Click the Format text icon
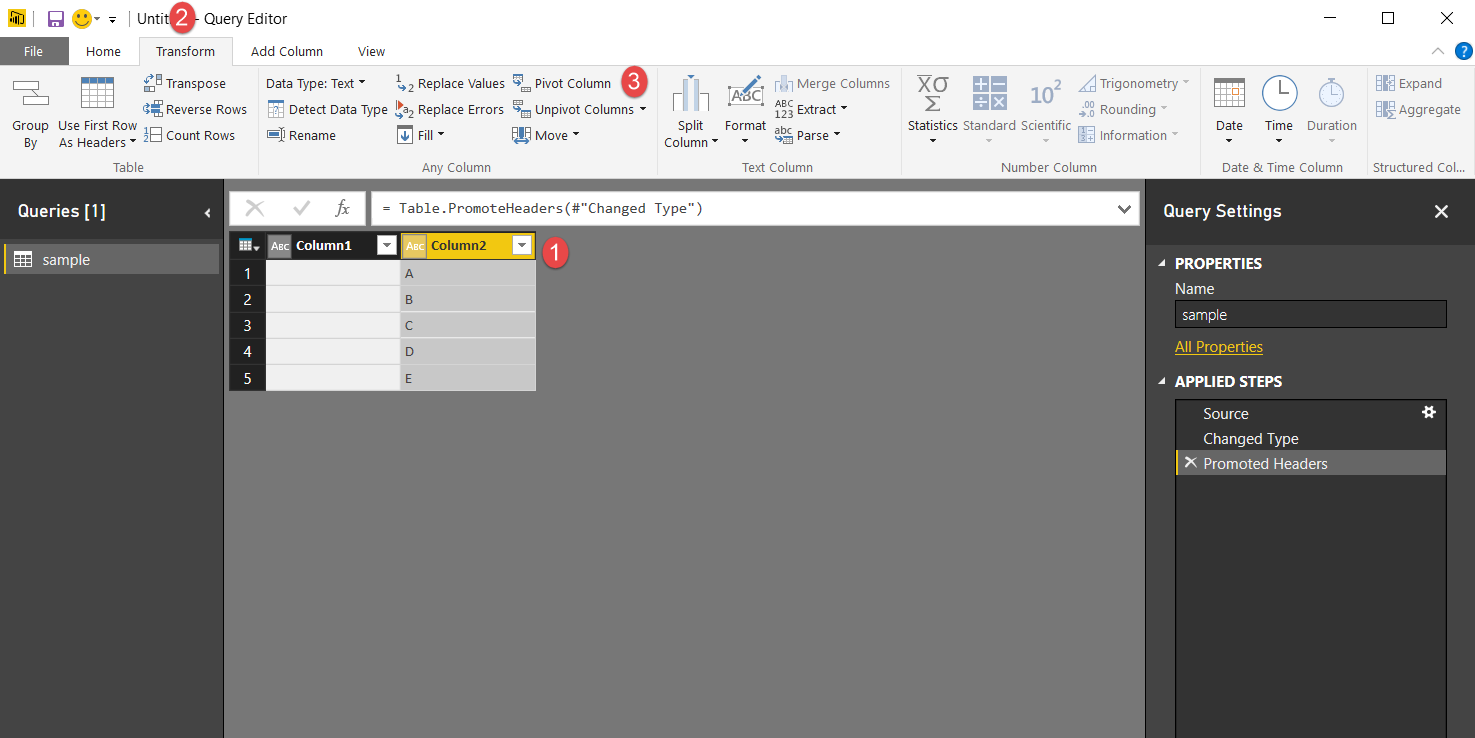The width and height of the screenshot is (1475, 738). pyautogui.click(x=745, y=94)
